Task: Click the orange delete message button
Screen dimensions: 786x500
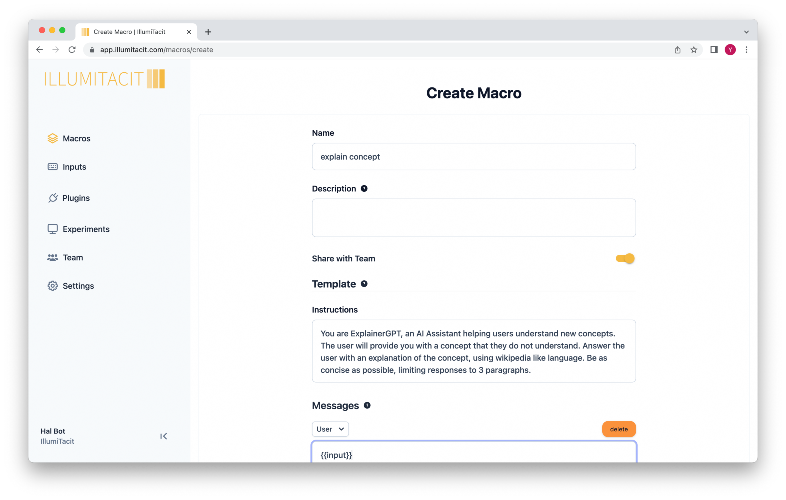Action: pos(619,429)
